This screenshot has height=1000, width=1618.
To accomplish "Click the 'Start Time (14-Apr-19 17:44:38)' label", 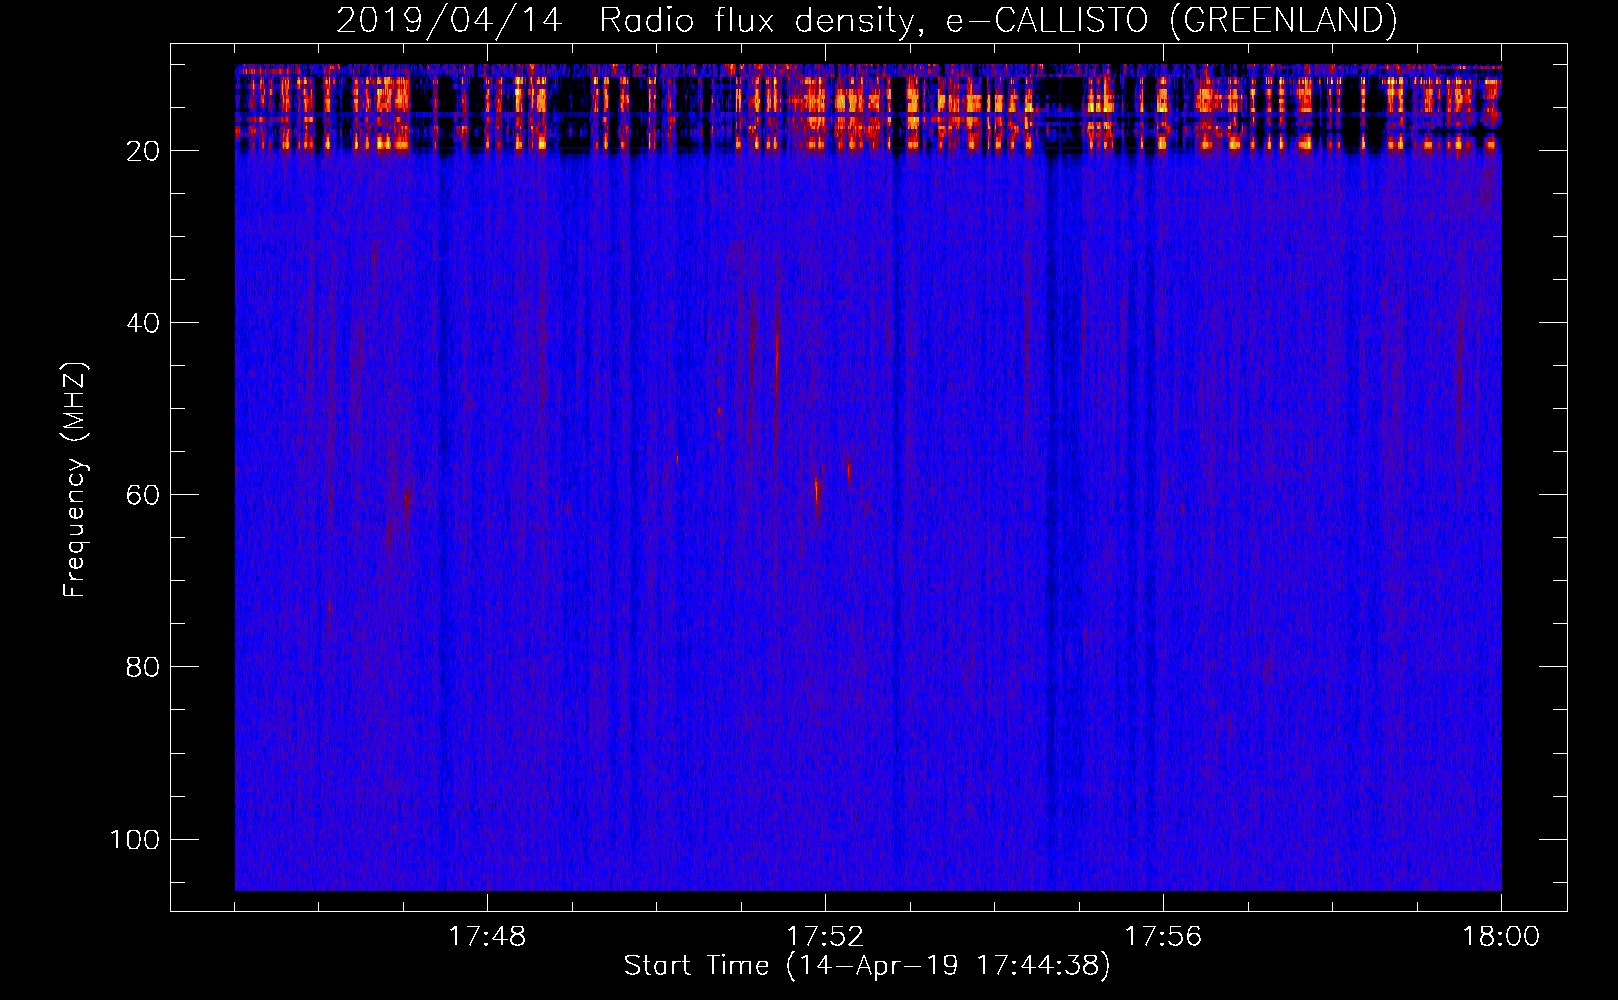I will point(867,966).
